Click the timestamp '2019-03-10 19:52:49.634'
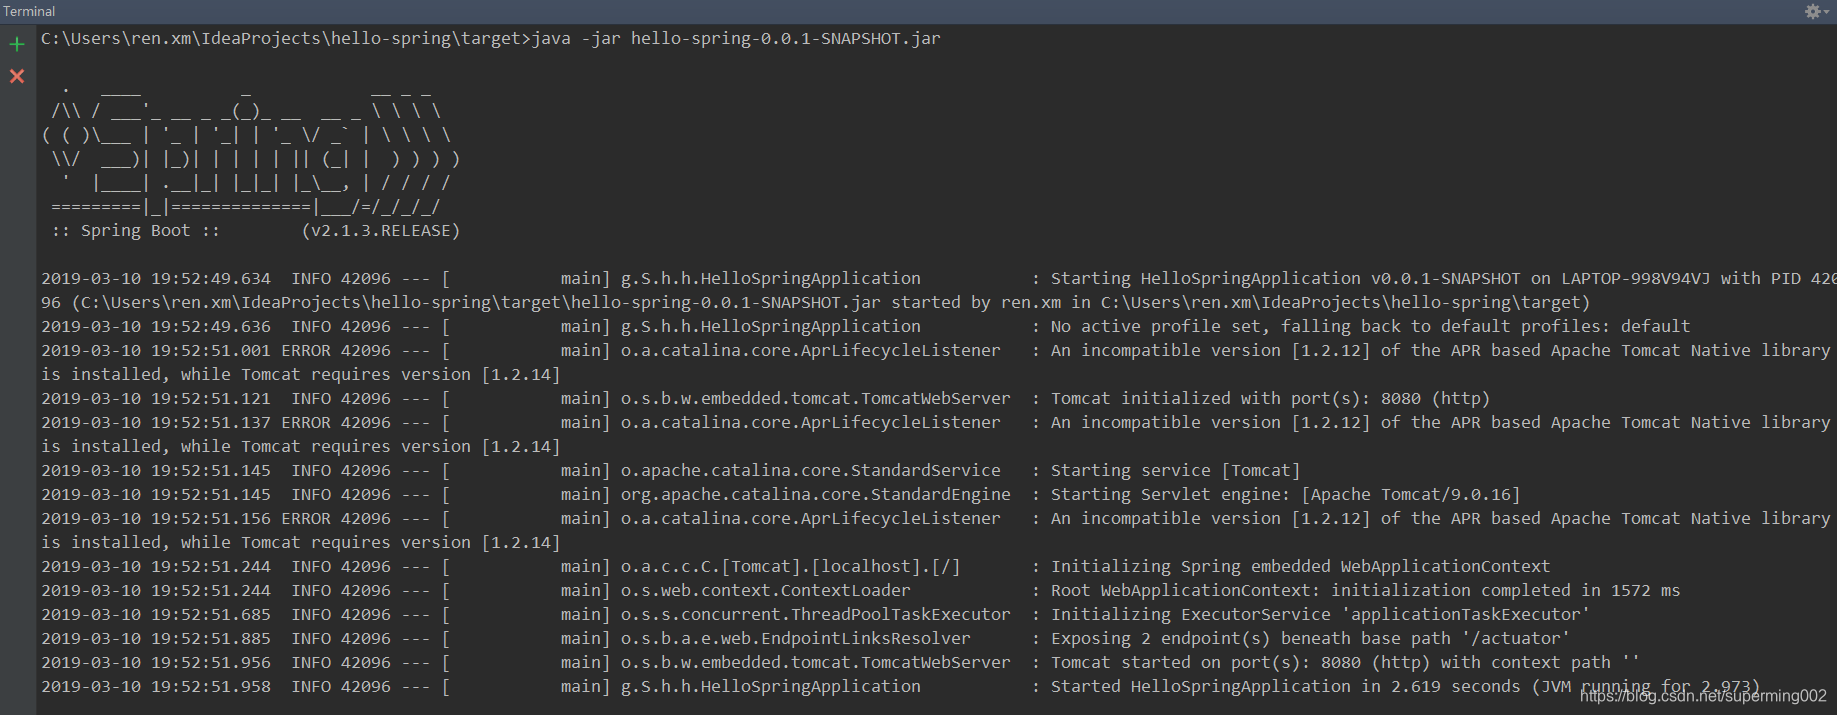Screen dimensions: 1837x715 156,279
